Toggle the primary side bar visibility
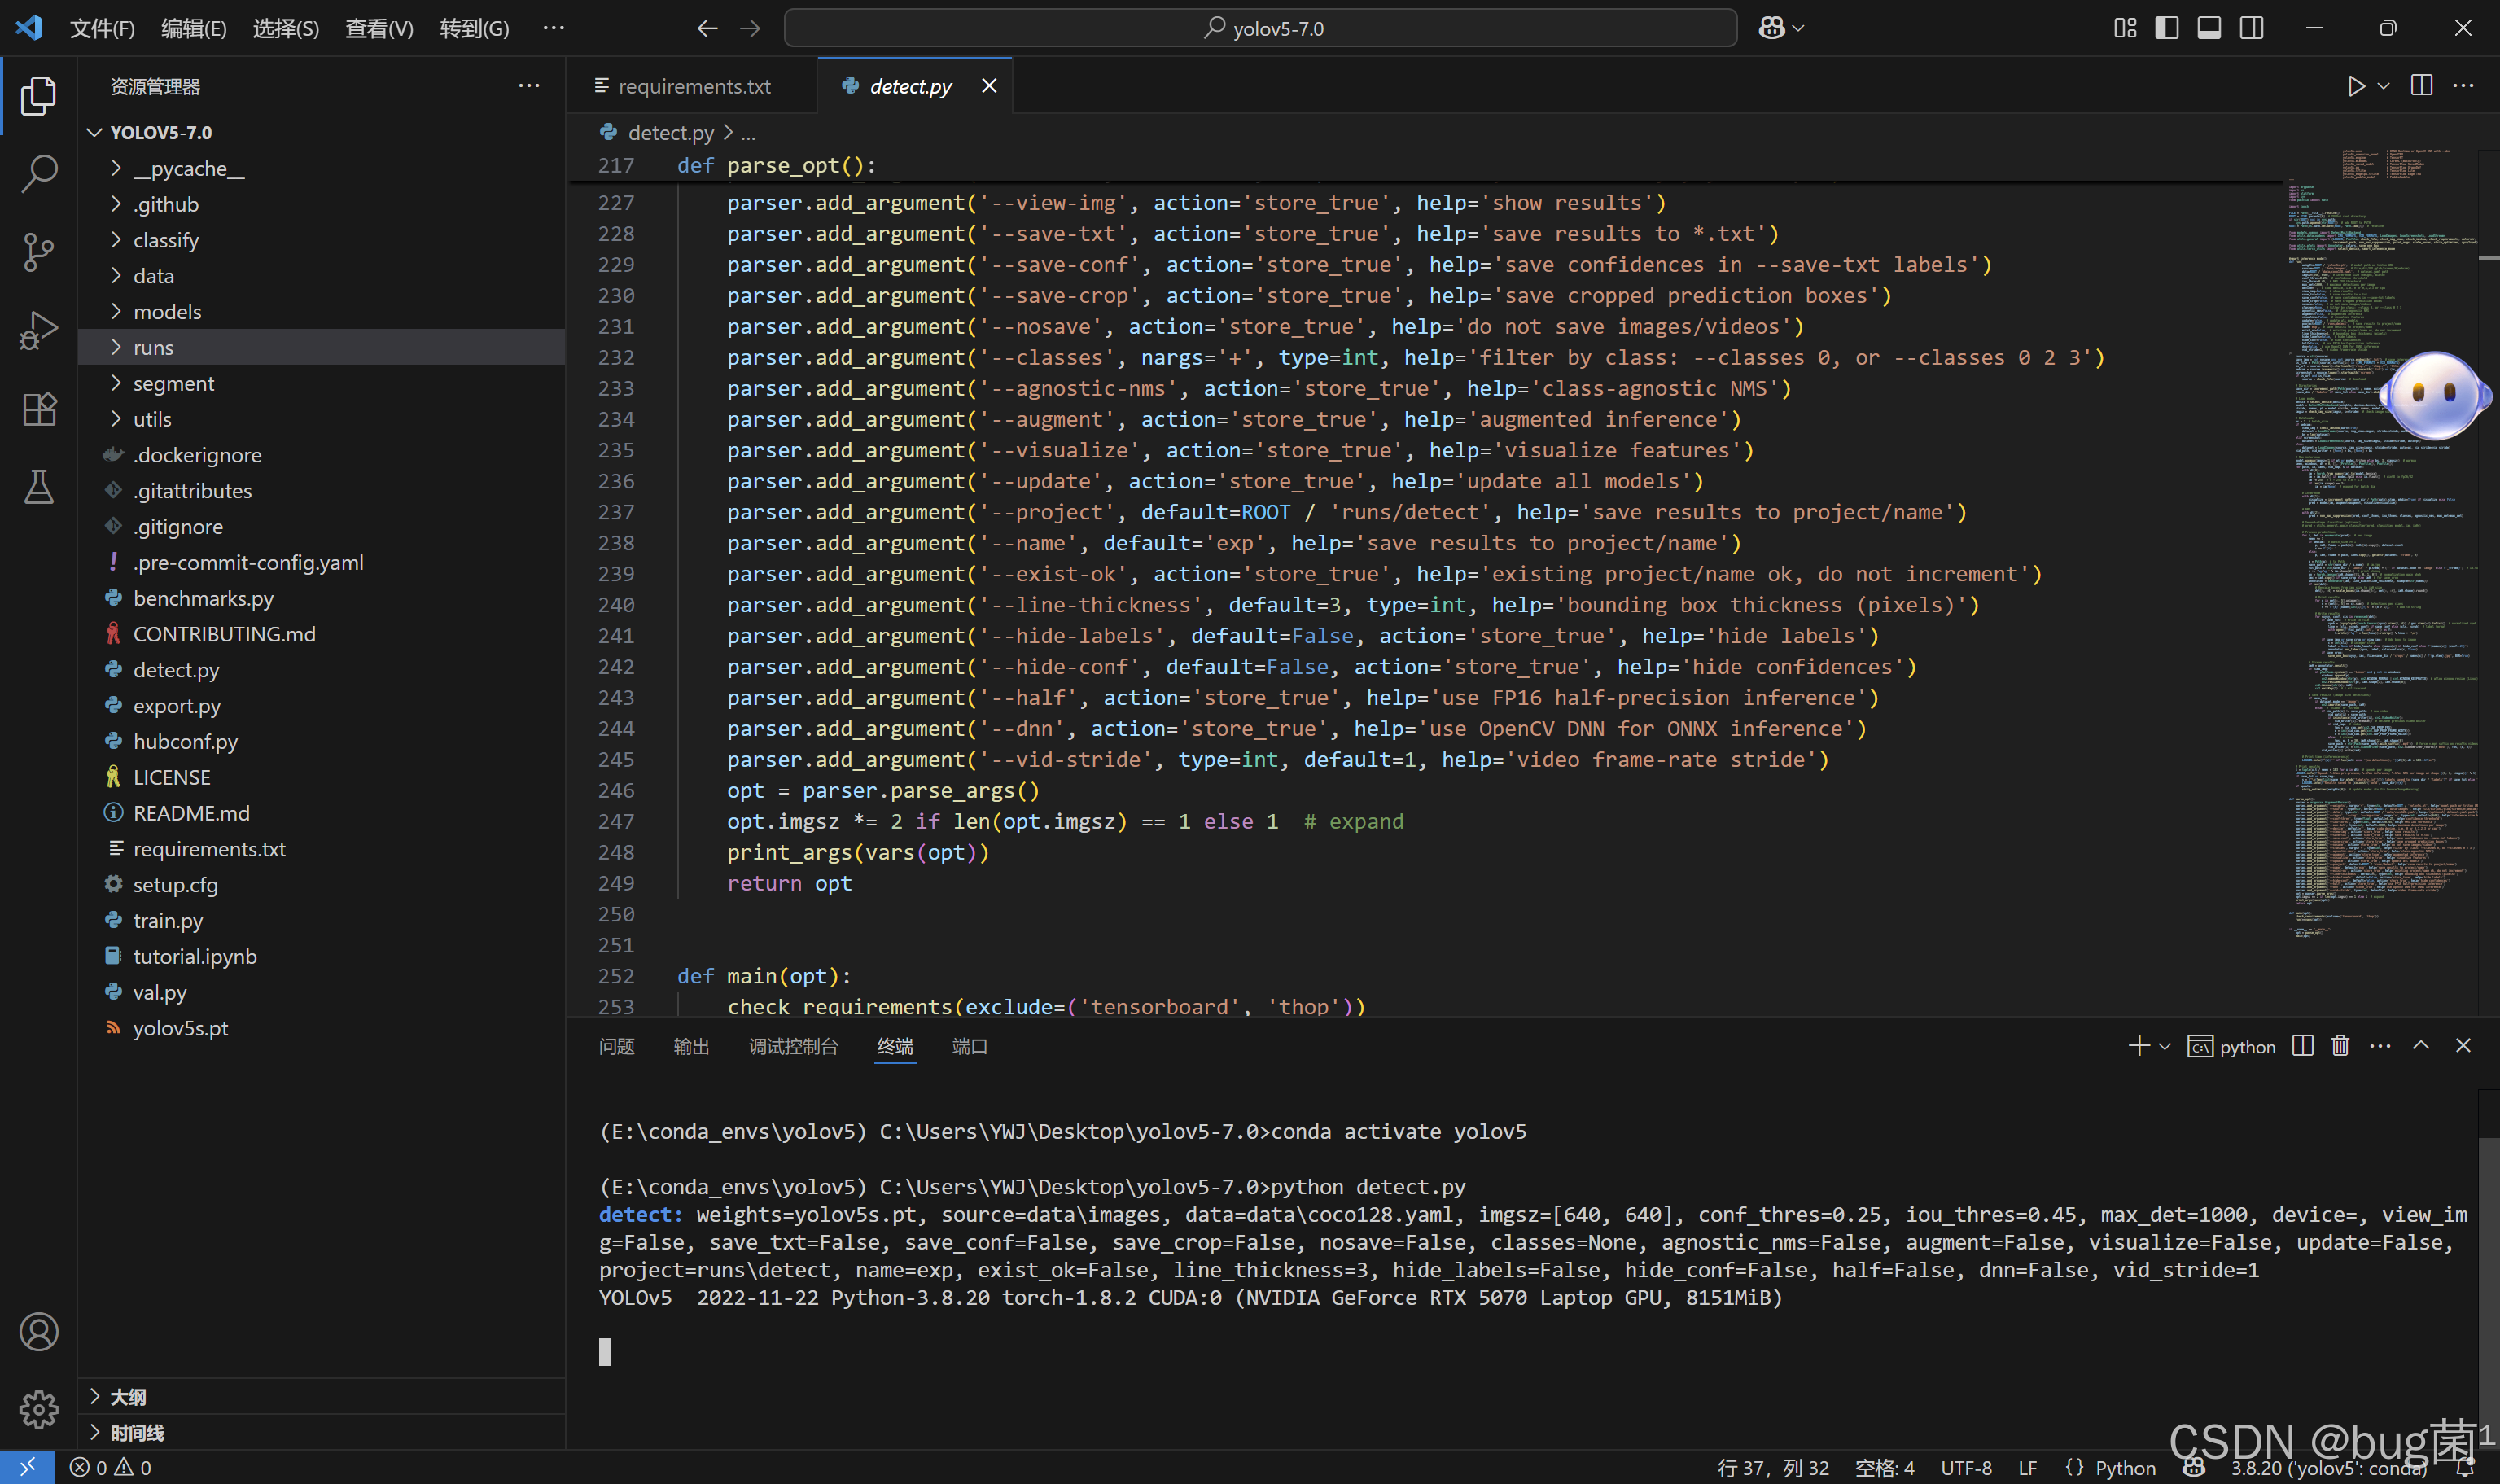The image size is (2500, 1484). point(2166,28)
